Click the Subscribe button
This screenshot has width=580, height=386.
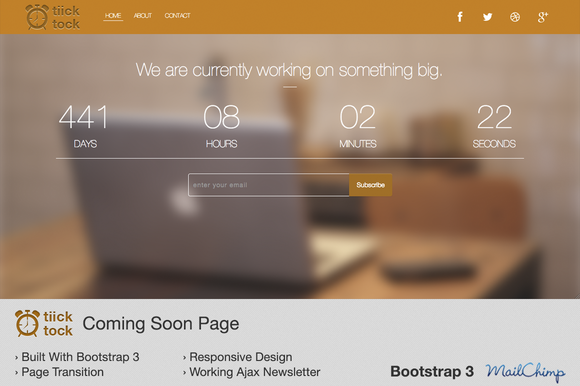370,185
